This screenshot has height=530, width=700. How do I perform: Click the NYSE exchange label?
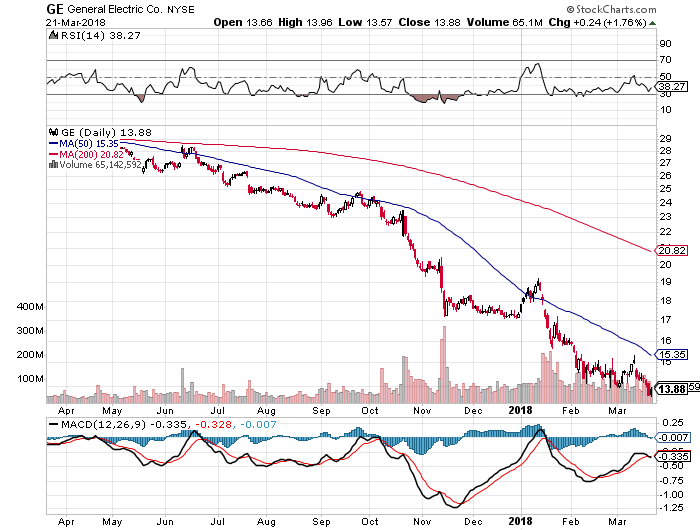(181, 10)
